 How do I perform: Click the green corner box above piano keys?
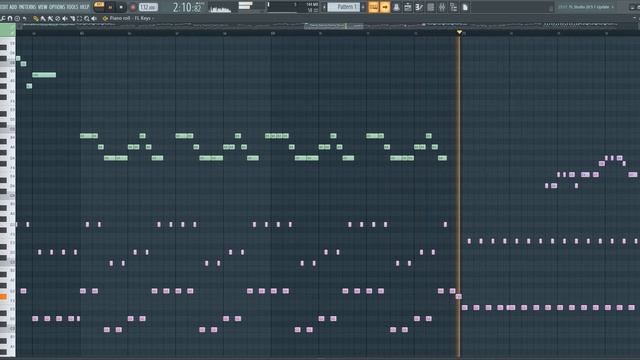(8, 30)
